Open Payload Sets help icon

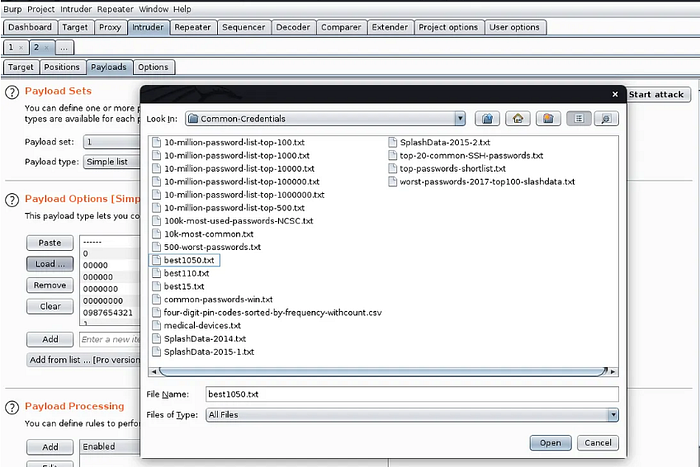click(x=12, y=92)
